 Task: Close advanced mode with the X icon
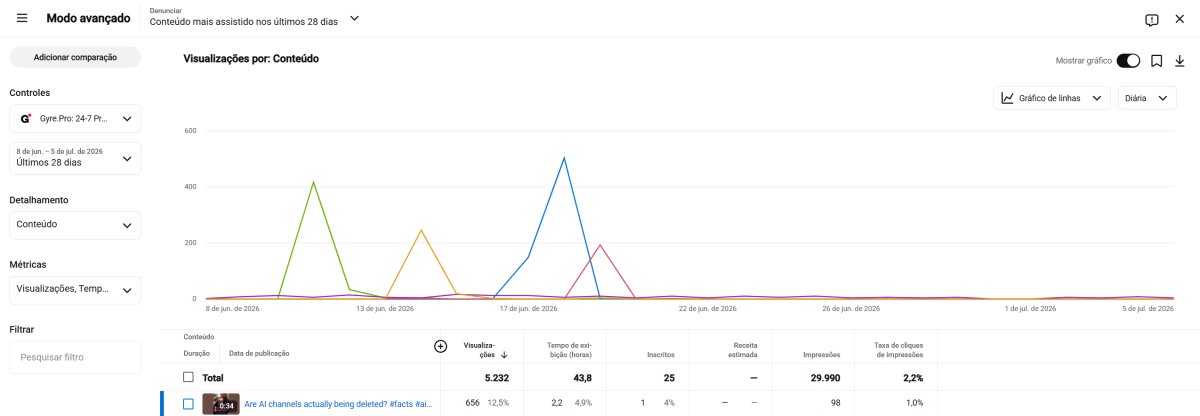tap(1180, 19)
